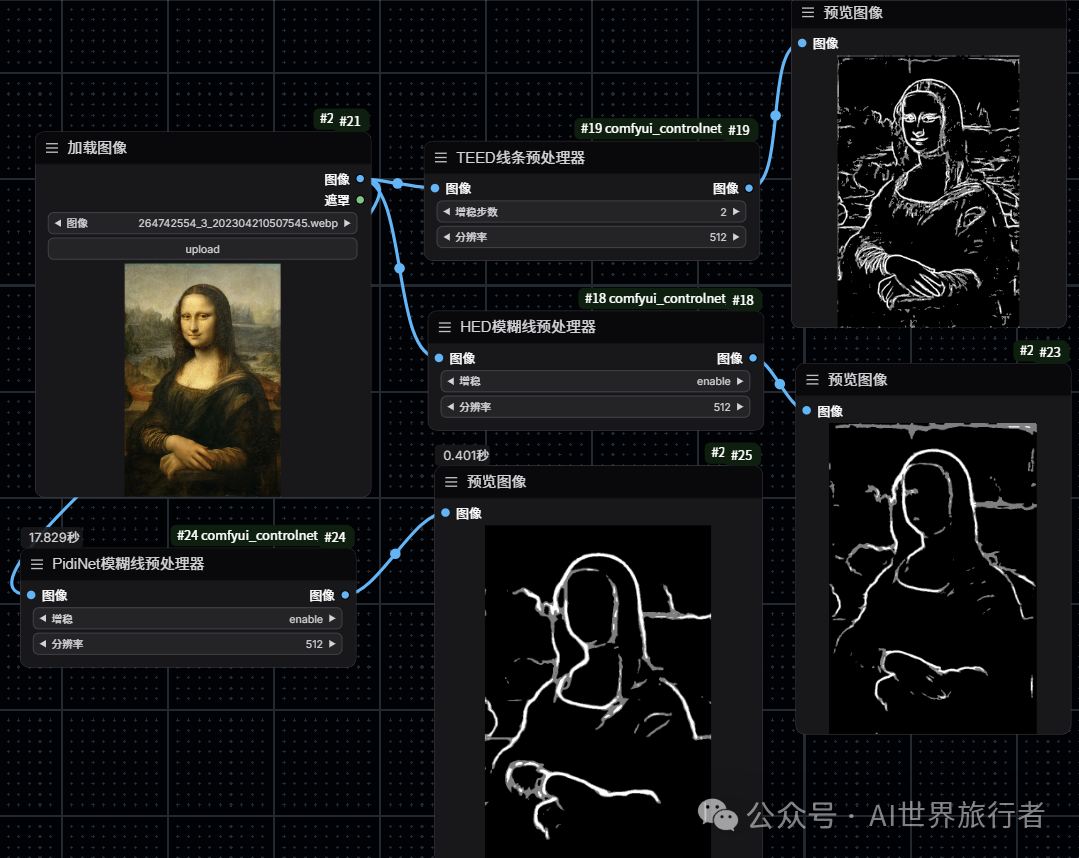The image size is (1079, 858).
Task: Click link reroute dot near TEED output
Action: click(x=776, y=116)
